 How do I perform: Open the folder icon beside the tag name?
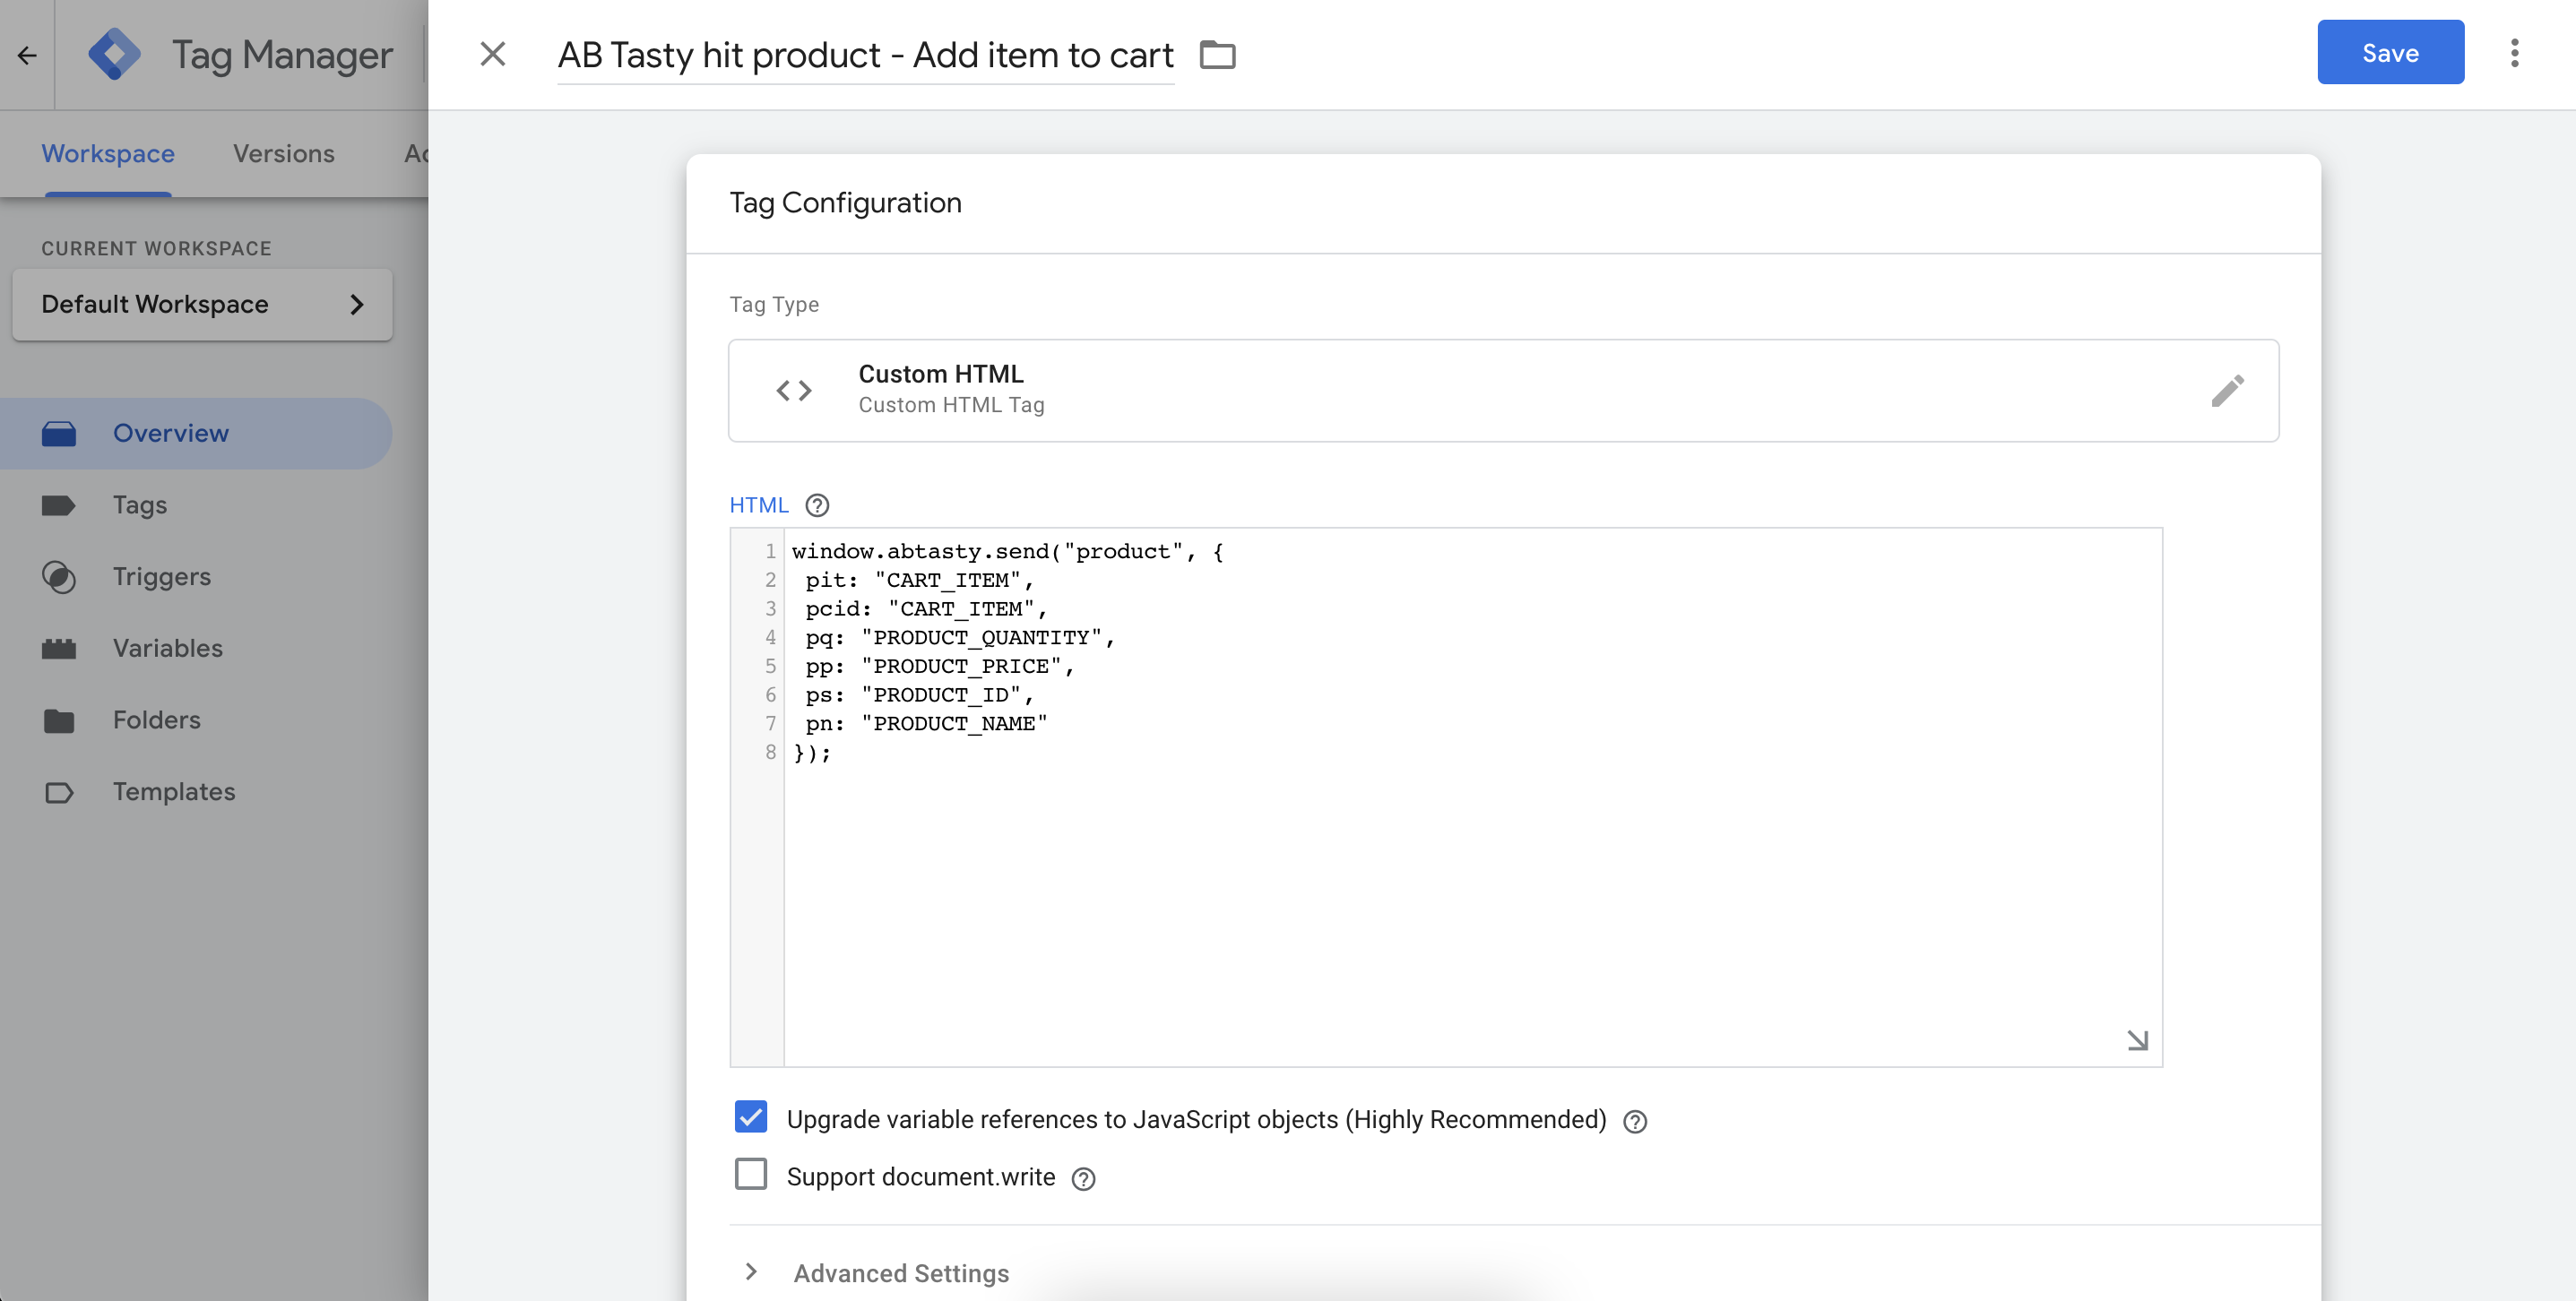(x=1217, y=54)
